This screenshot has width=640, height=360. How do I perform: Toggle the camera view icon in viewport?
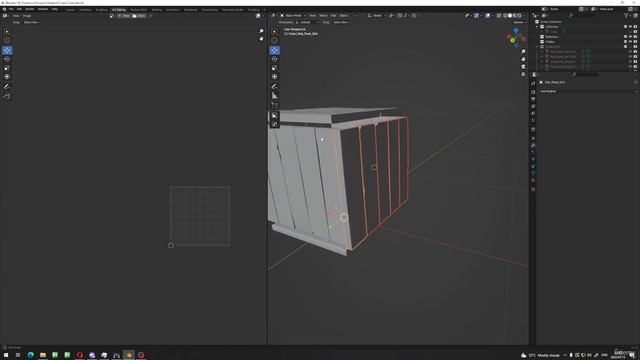pyautogui.click(x=523, y=67)
